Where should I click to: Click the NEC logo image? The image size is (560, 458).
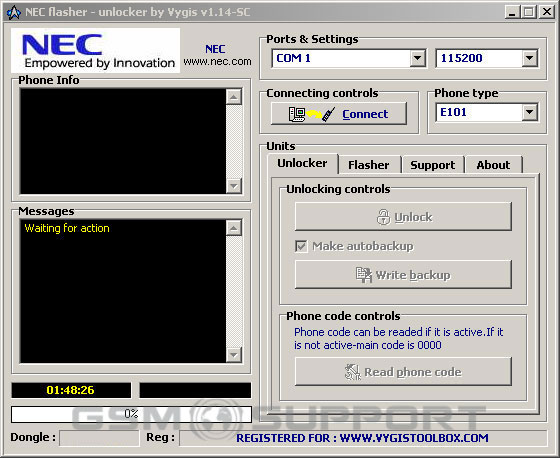point(95,51)
